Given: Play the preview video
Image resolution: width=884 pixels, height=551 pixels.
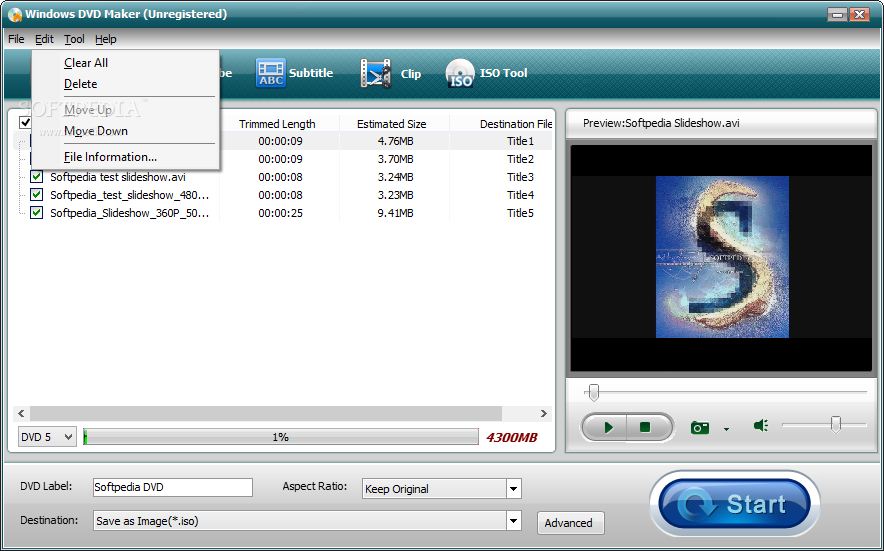Looking at the screenshot, I should pyautogui.click(x=608, y=427).
